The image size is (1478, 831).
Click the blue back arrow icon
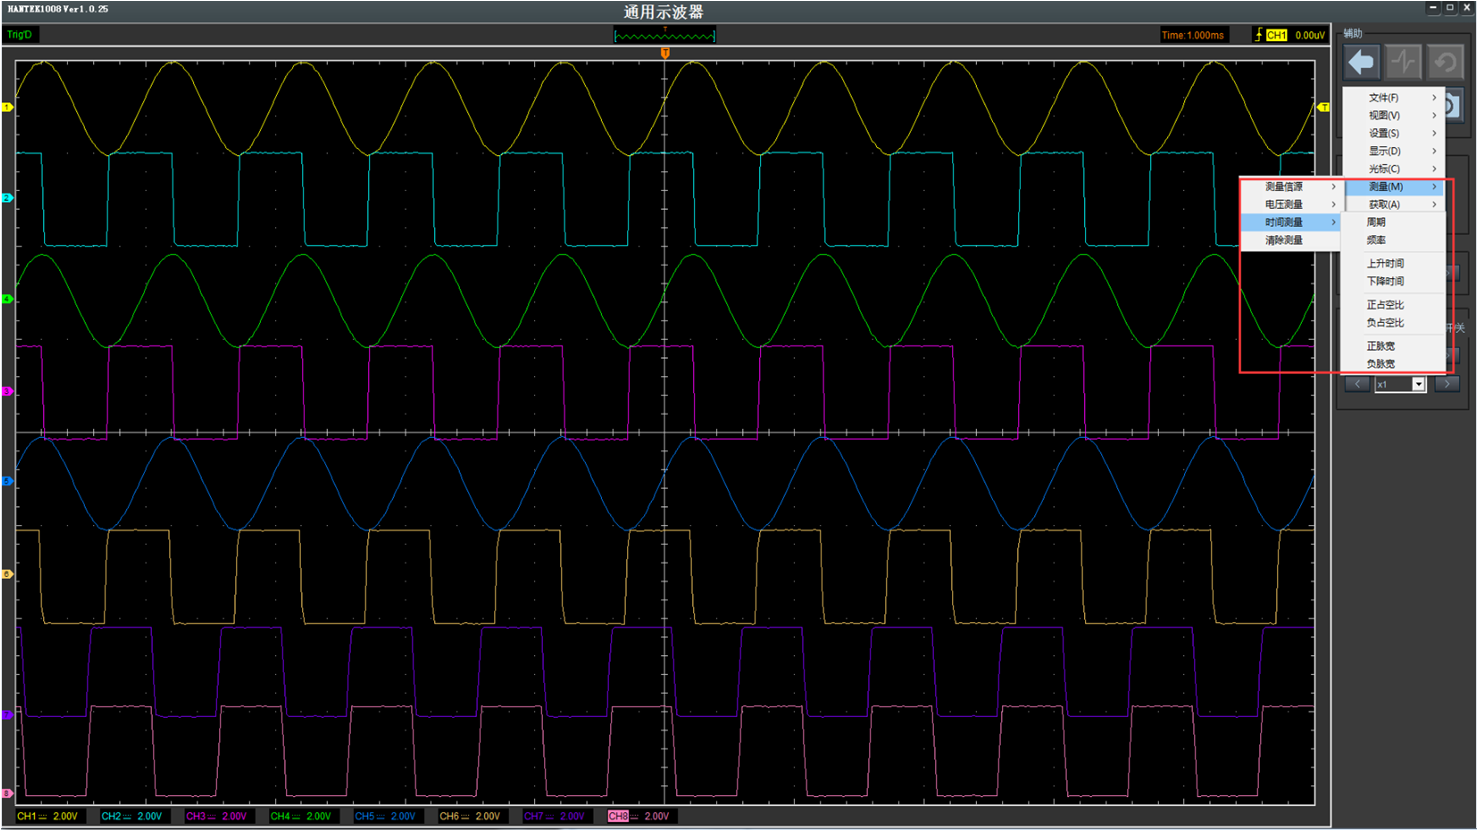click(1361, 63)
